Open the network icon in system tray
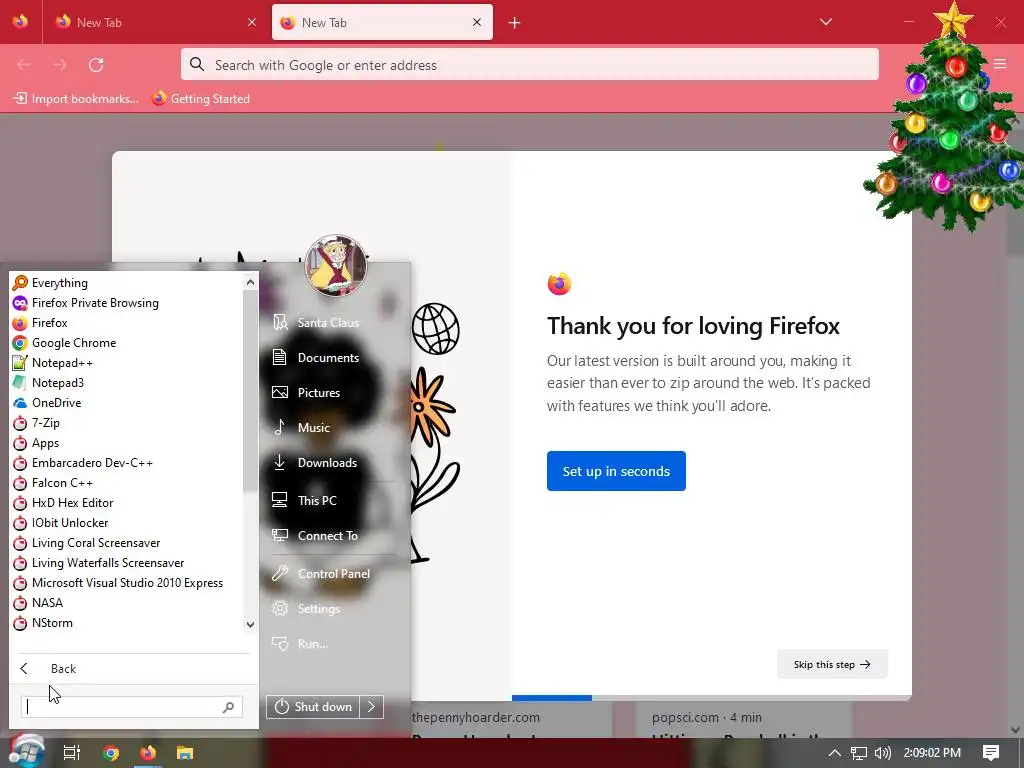The width and height of the screenshot is (1024, 768). (859, 753)
